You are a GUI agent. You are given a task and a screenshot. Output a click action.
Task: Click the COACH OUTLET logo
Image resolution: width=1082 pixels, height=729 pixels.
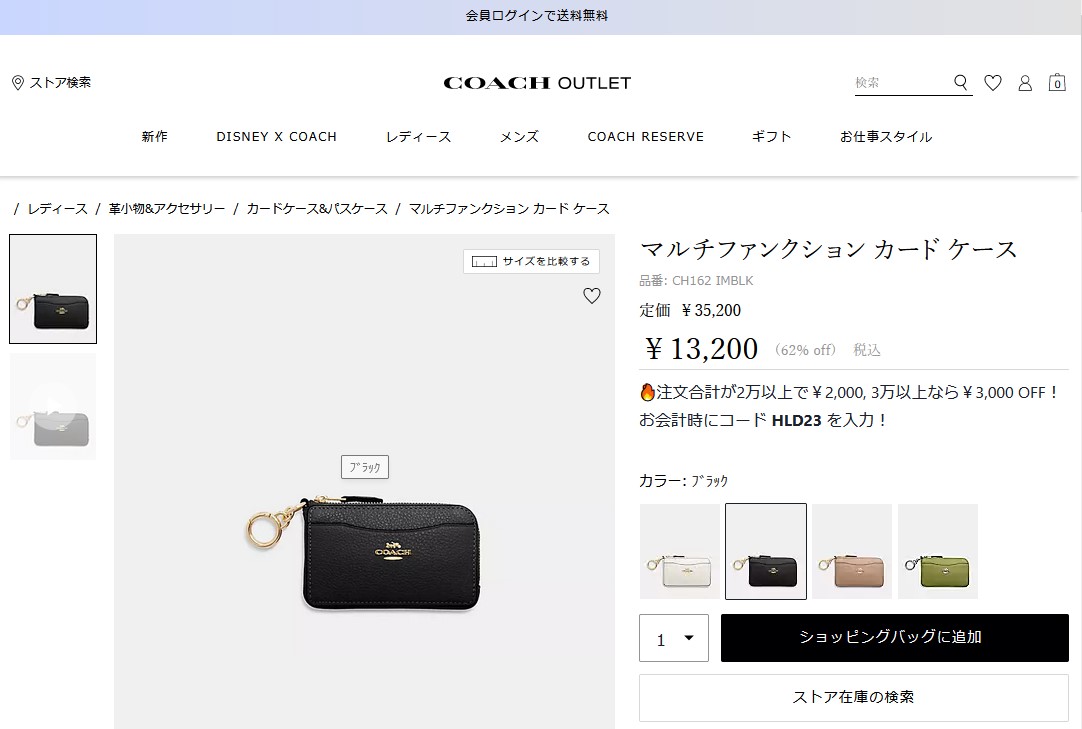pos(537,83)
